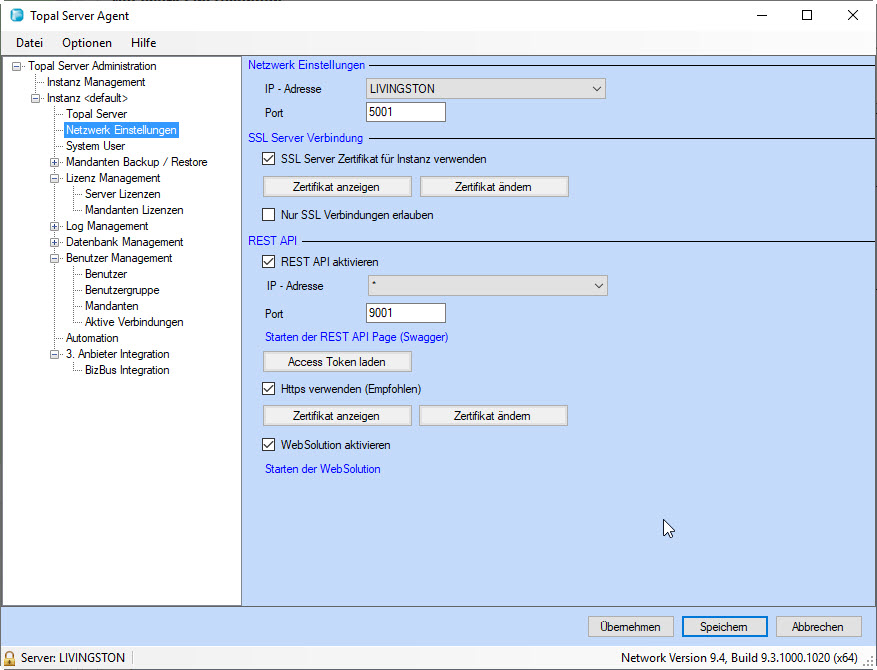Click the Topal app icon in title bar

pos(16,16)
